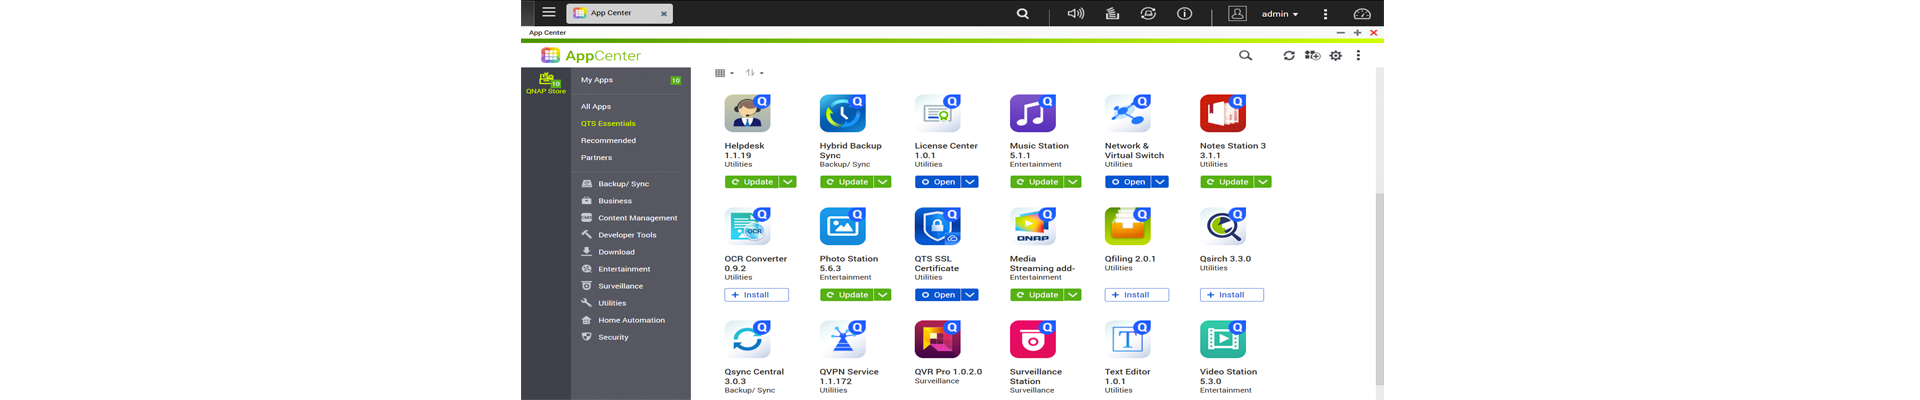Screen dimensions: 1920x400
Task: Click the vertical scrollbar of app list
Action: pyautogui.click(x=1379, y=290)
